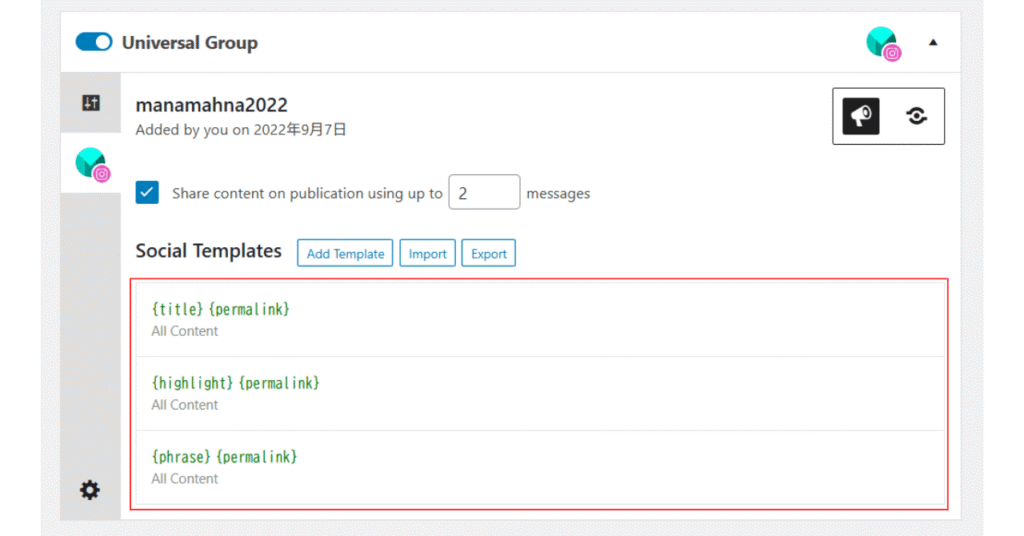
Task: Click the manamahna2022 account name
Action: [x=212, y=105]
